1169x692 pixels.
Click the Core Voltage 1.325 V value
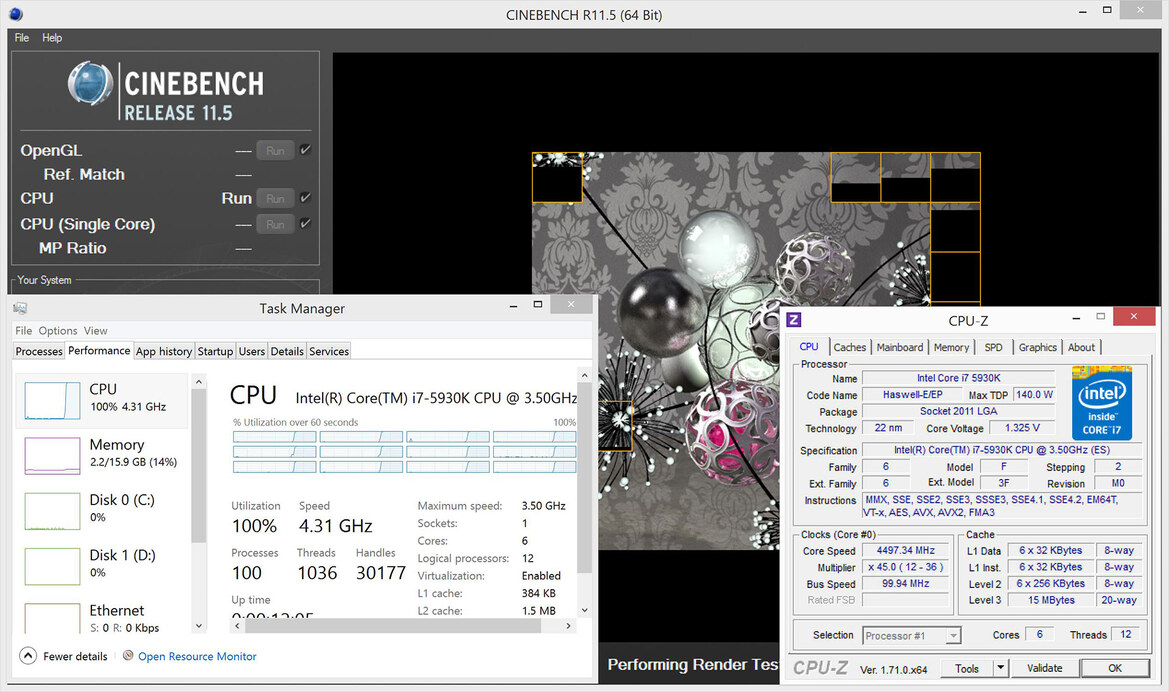tap(1022, 427)
